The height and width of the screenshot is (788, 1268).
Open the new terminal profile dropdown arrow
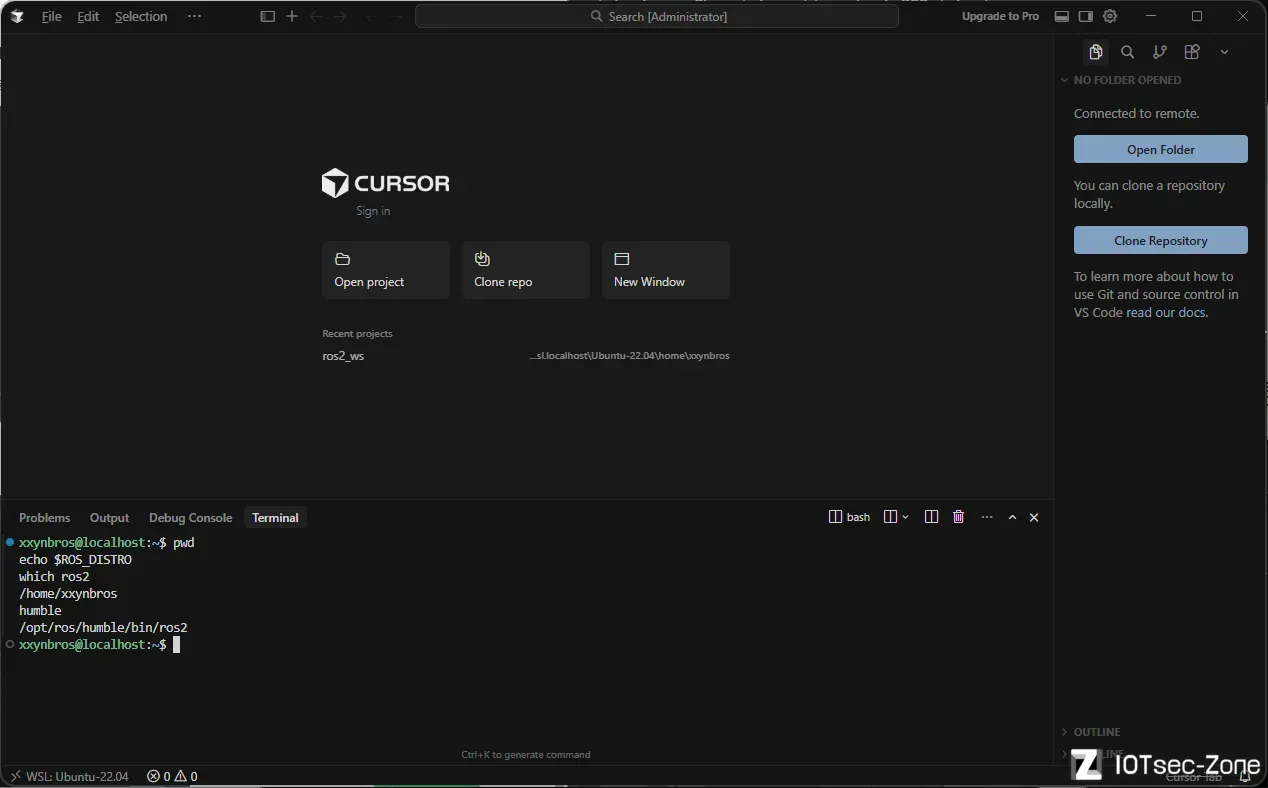pyautogui.click(x=905, y=517)
